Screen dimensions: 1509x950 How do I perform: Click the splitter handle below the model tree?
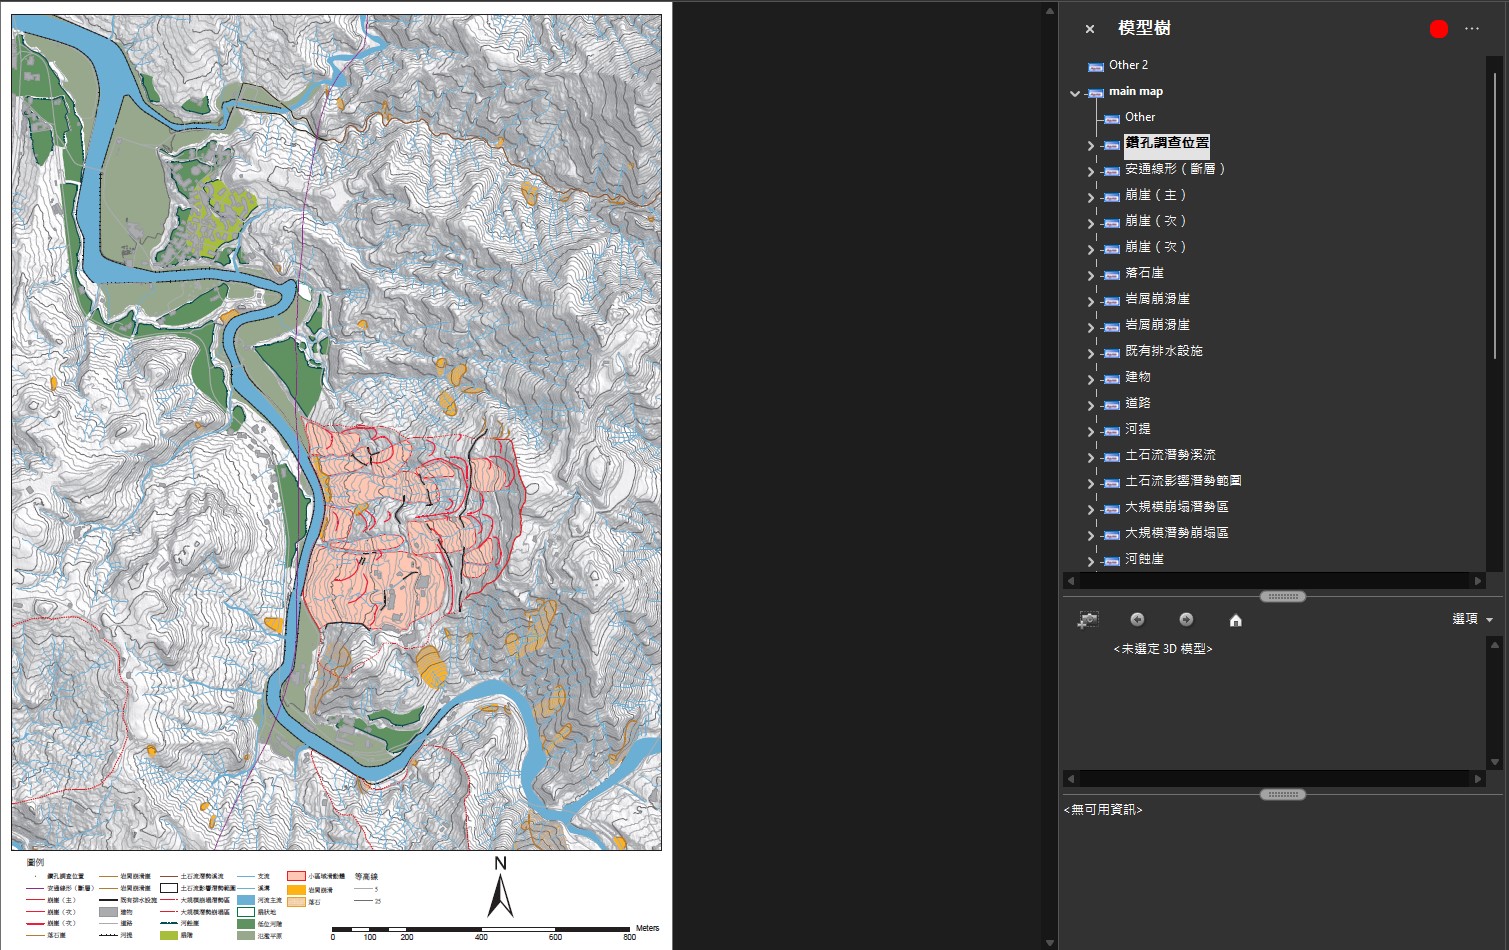(1282, 597)
